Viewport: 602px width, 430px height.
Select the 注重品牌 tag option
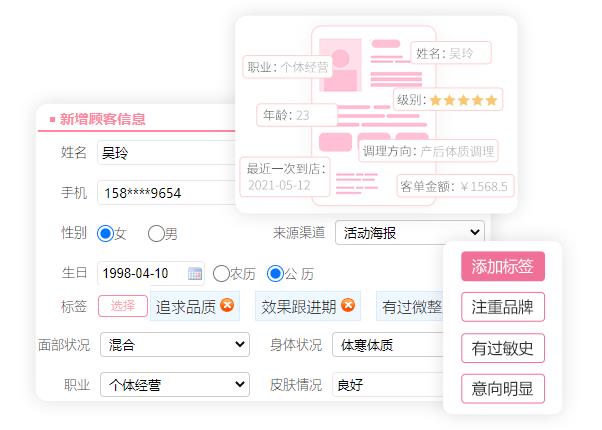(502, 307)
